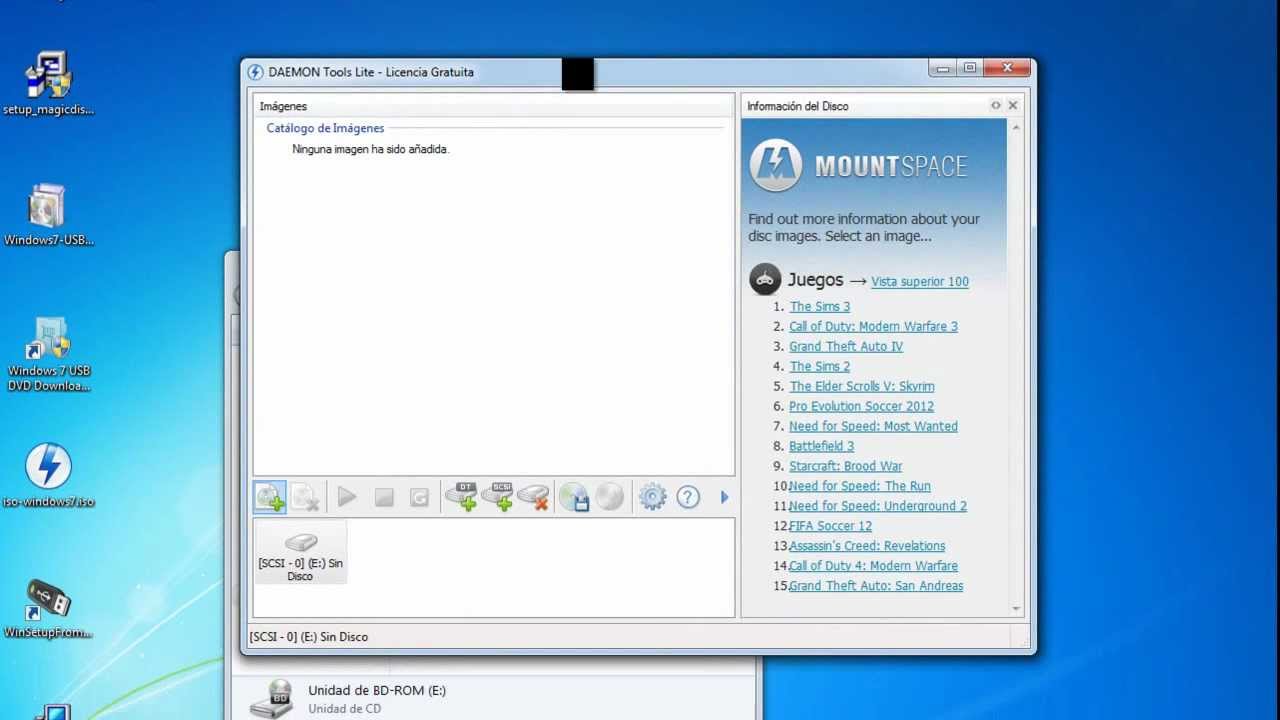Open The Sims 3 link
Viewport: 1280px width, 720px height.
click(820, 307)
